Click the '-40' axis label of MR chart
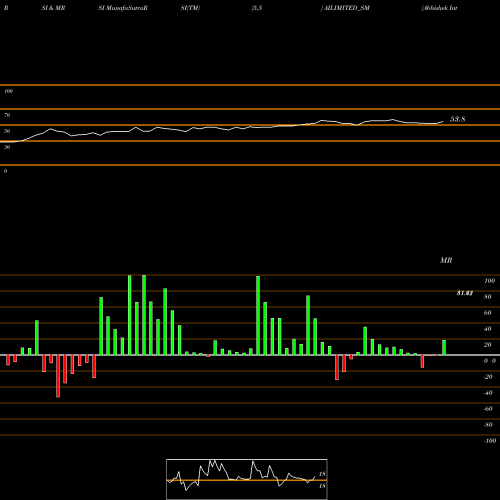 (488, 393)
